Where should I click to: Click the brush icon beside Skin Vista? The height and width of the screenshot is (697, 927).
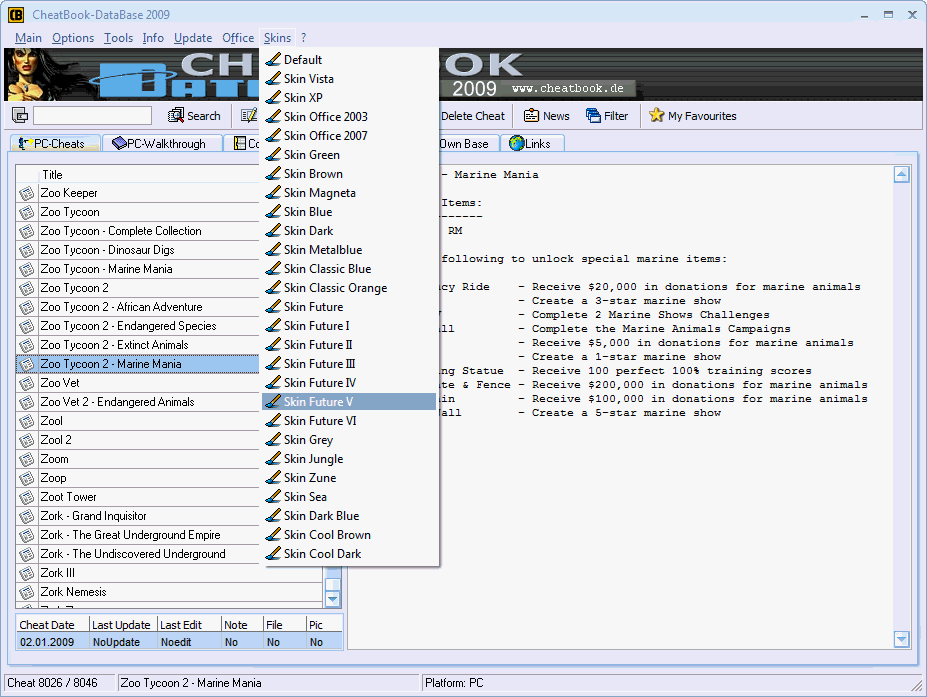[x=272, y=79]
